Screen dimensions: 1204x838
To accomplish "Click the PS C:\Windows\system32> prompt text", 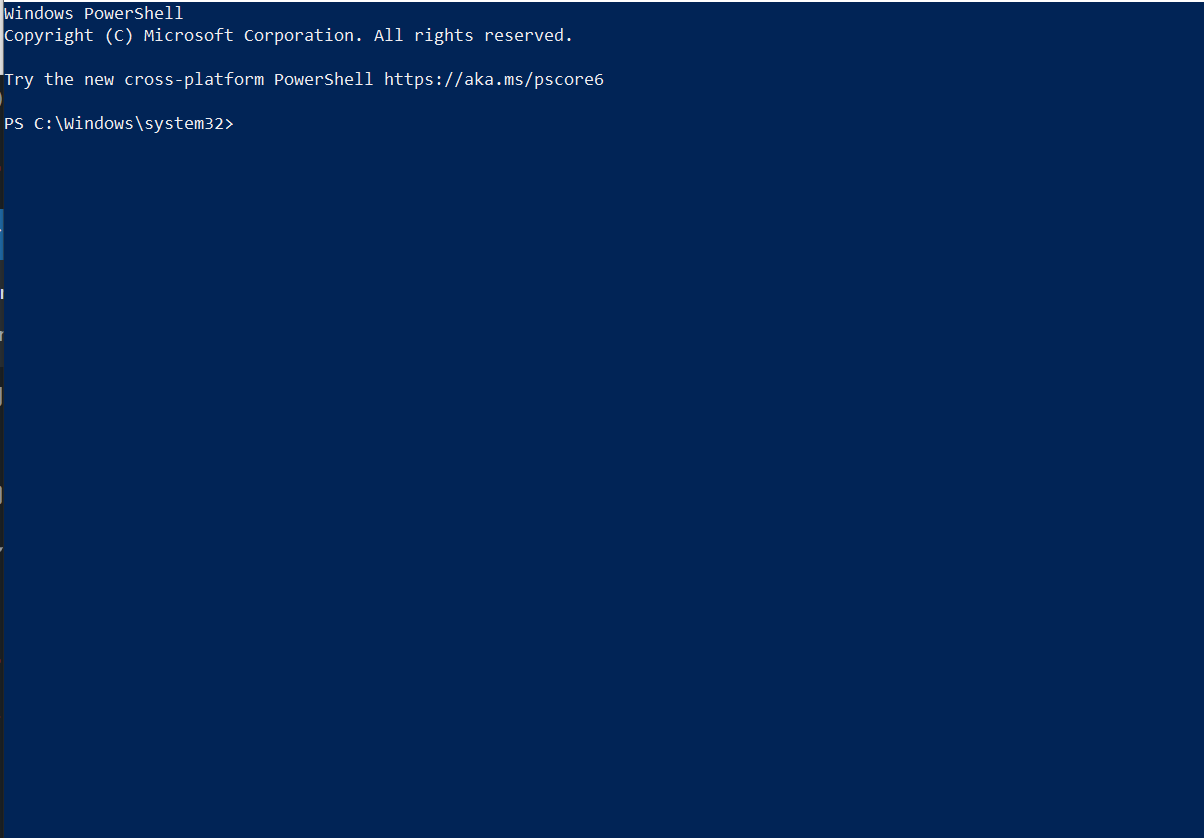I will 118,123.
